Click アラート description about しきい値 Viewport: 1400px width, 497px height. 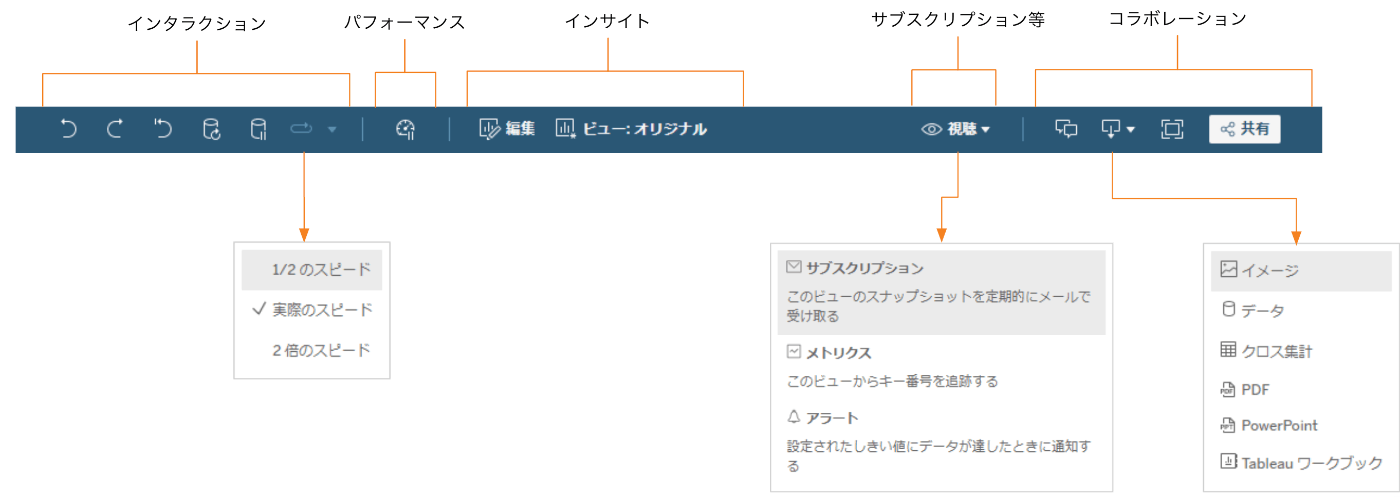click(x=938, y=455)
